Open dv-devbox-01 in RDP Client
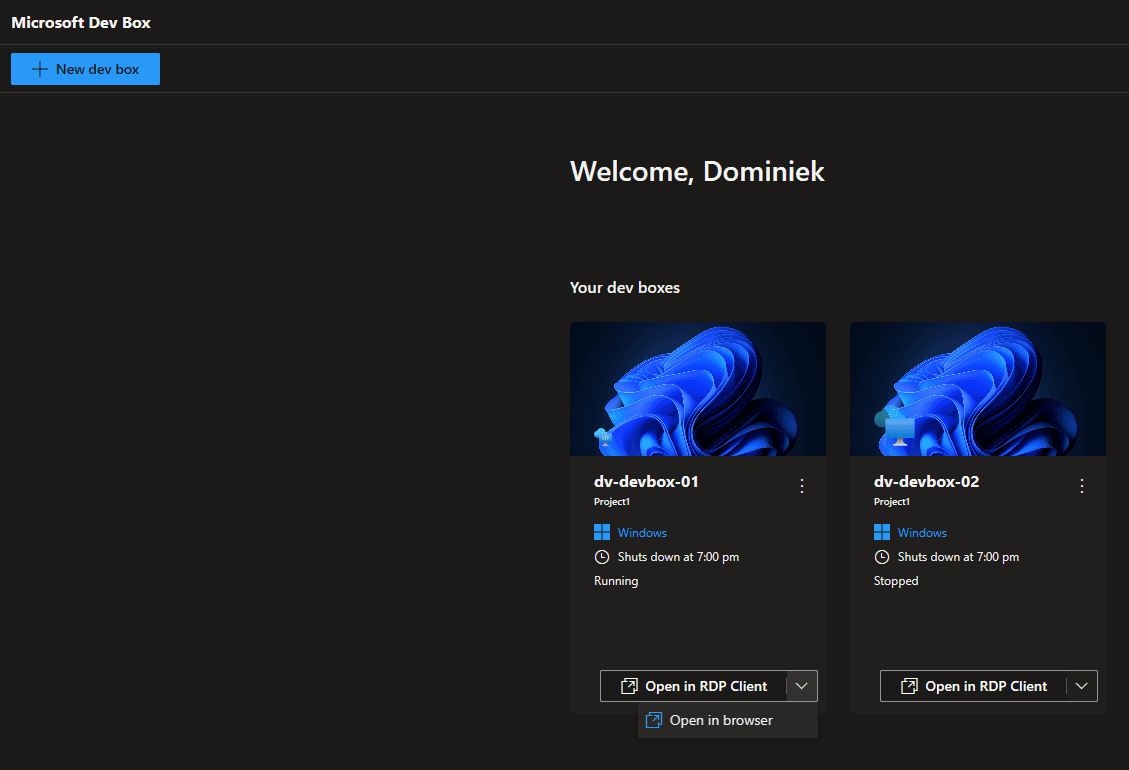Screen dimensions: 1129x770 (x=694, y=686)
